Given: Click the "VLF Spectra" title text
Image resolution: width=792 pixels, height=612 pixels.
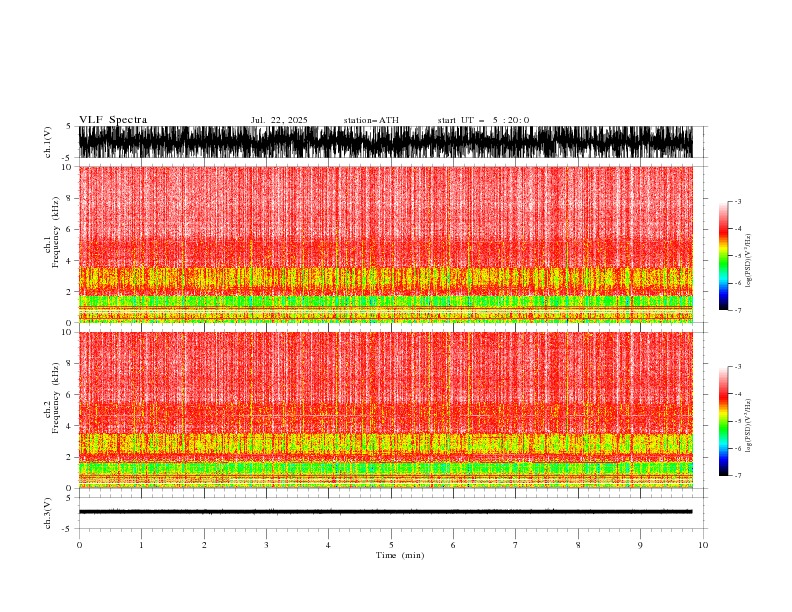Looking at the screenshot, I should coord(113,120).
